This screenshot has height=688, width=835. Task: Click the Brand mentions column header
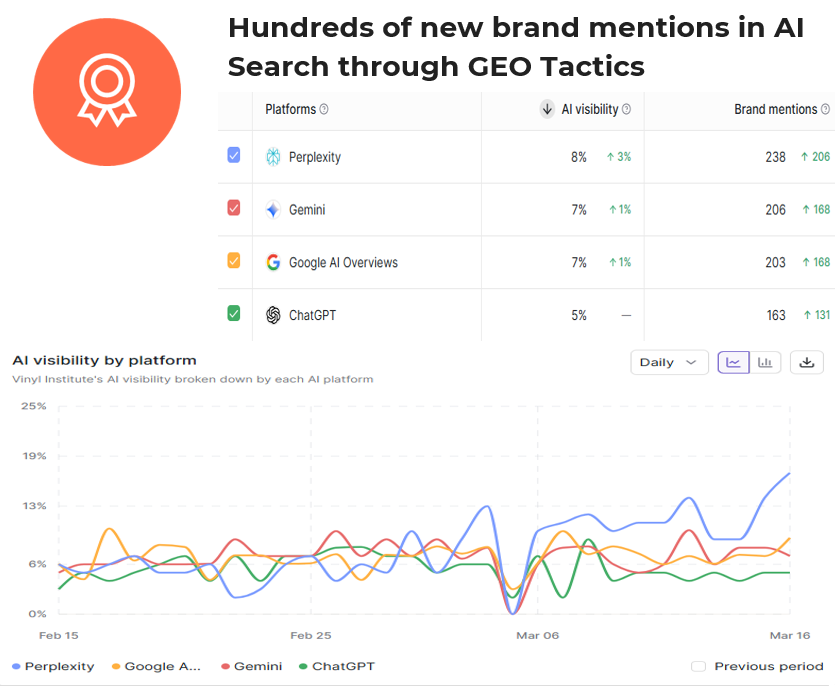[x=776, y=110]
